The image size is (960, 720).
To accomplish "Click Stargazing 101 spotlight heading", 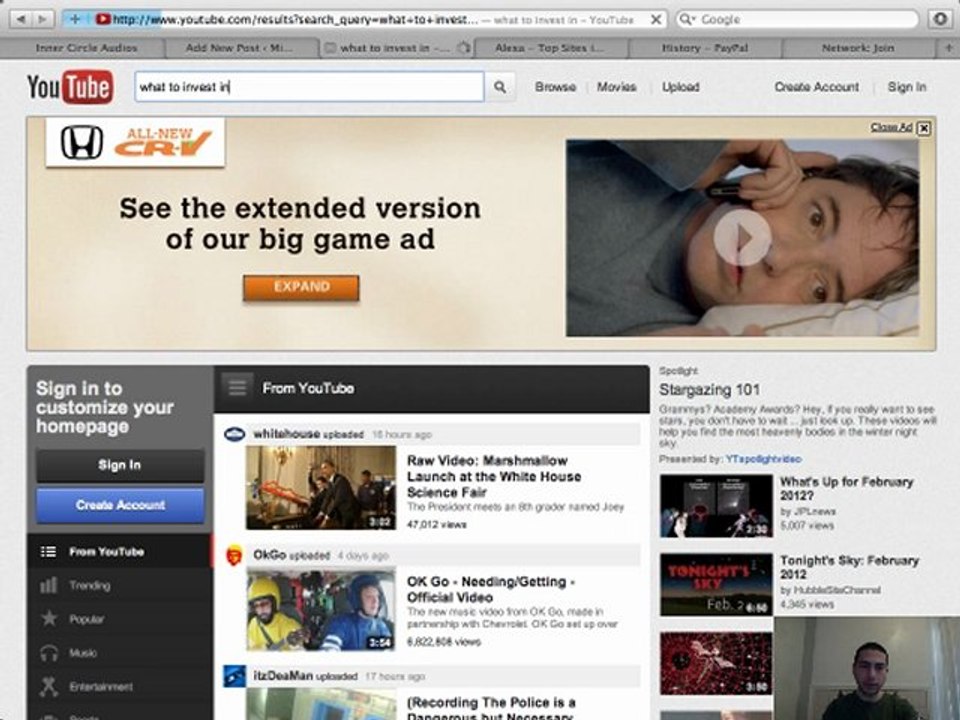I will pyautogui.click(x=710, y=389).
